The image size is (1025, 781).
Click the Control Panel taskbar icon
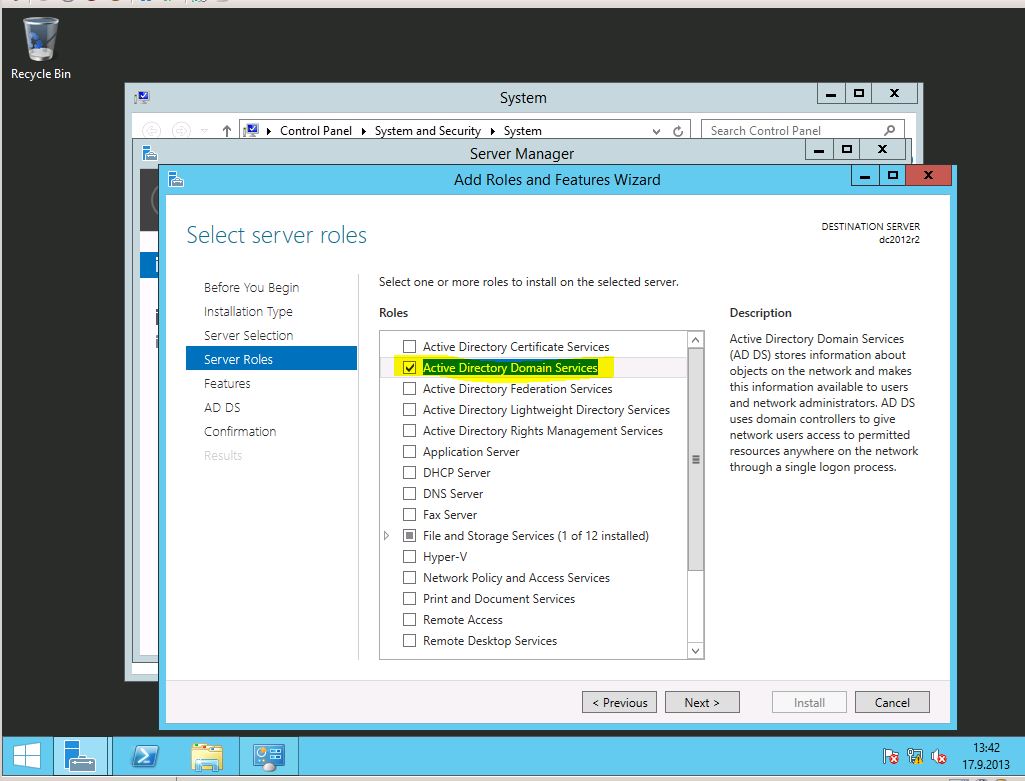[269, 756]
